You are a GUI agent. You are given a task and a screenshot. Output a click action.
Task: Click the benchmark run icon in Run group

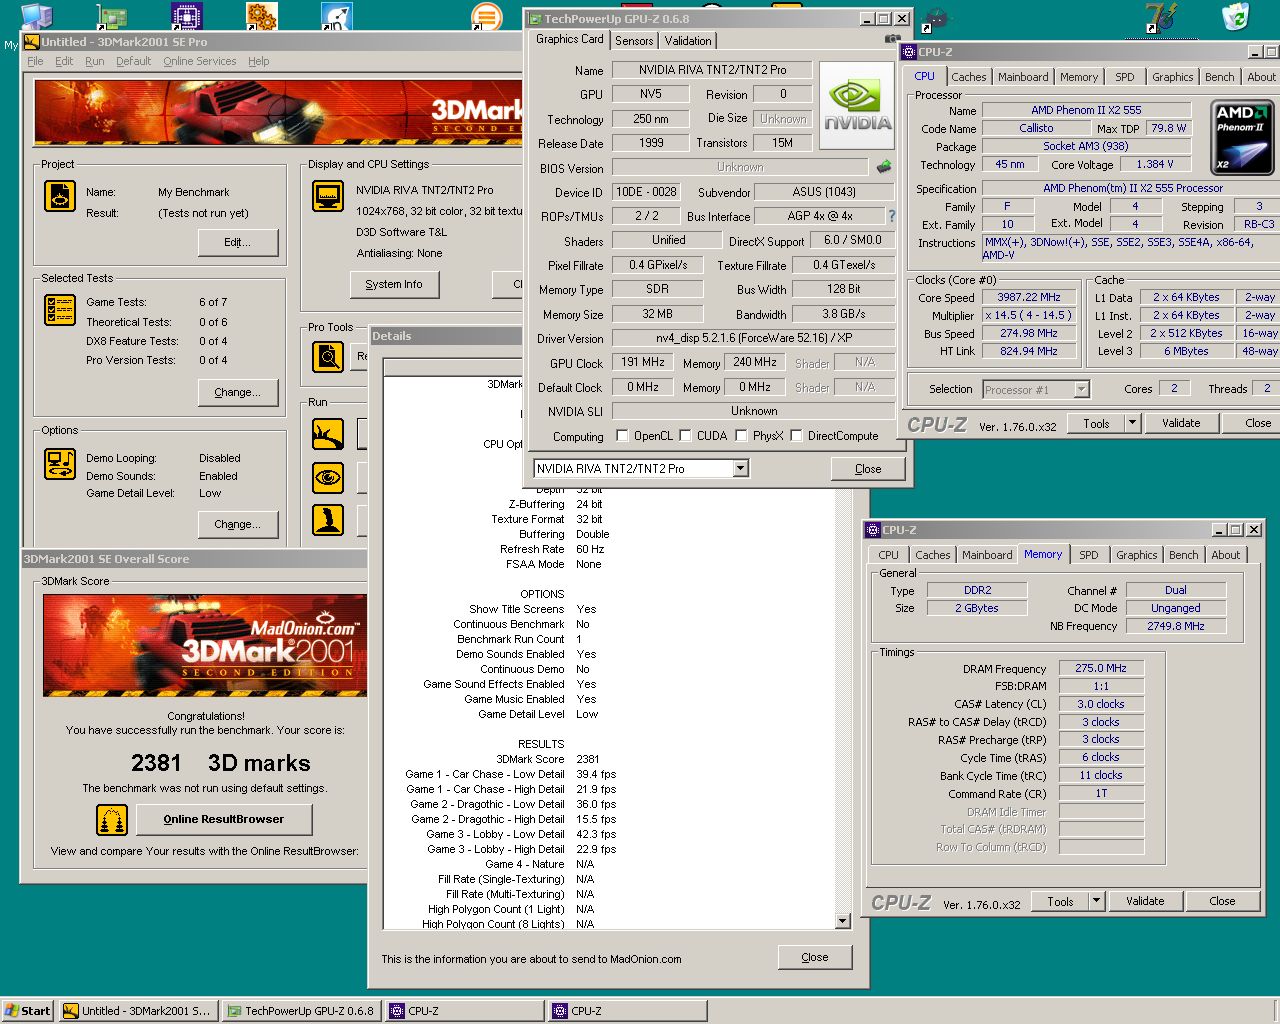328,434
